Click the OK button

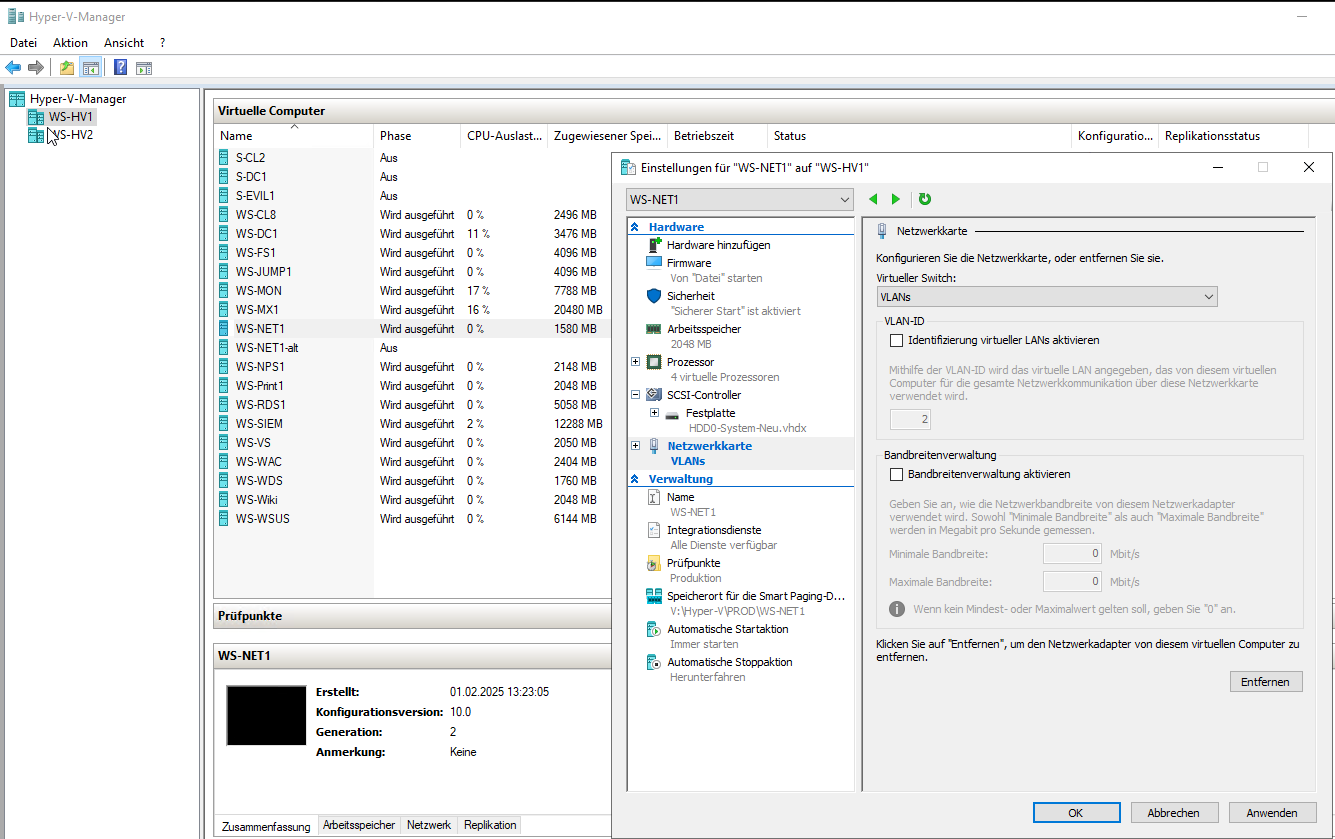(1076, 813)
